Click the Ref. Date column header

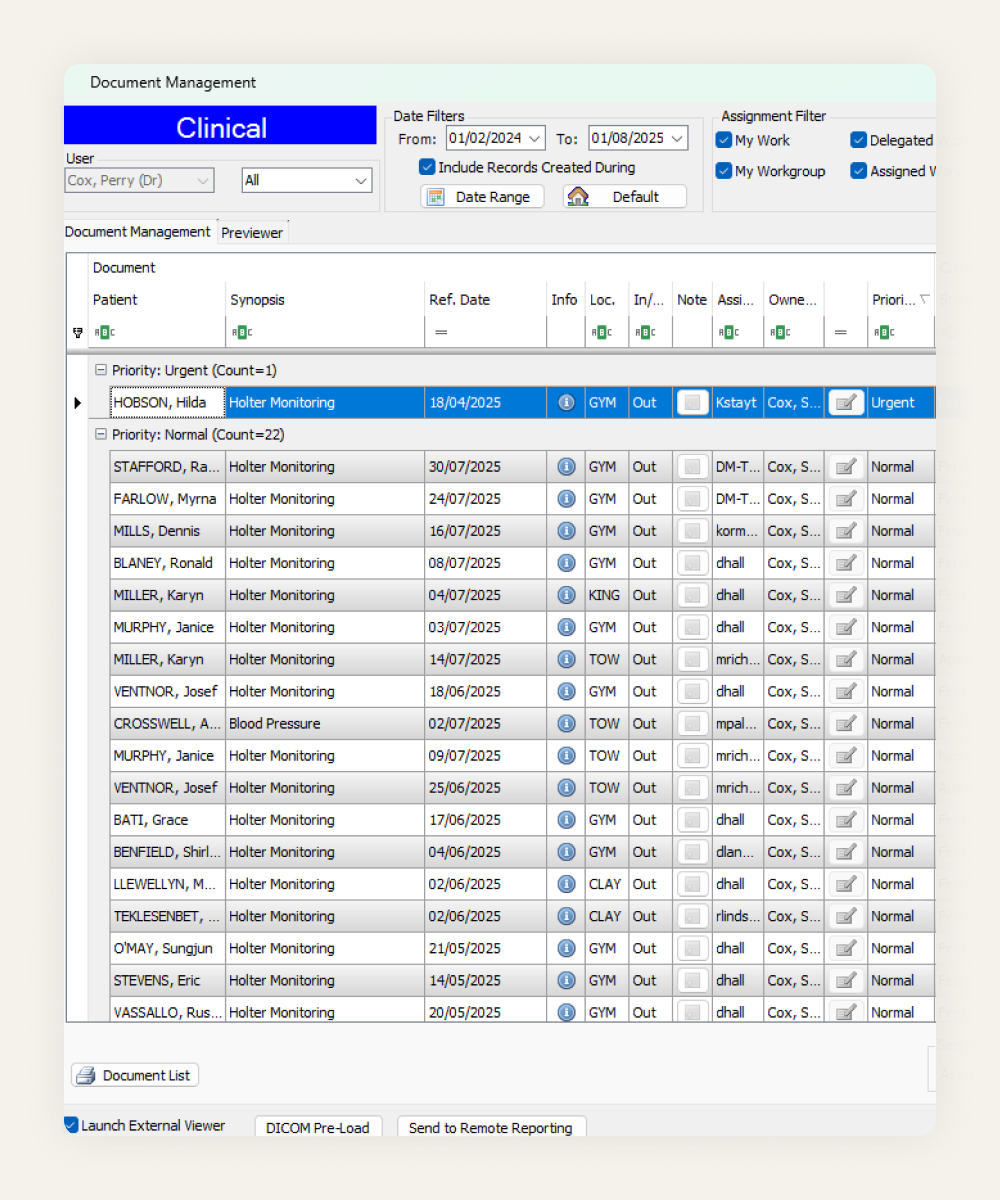[486, 300]
